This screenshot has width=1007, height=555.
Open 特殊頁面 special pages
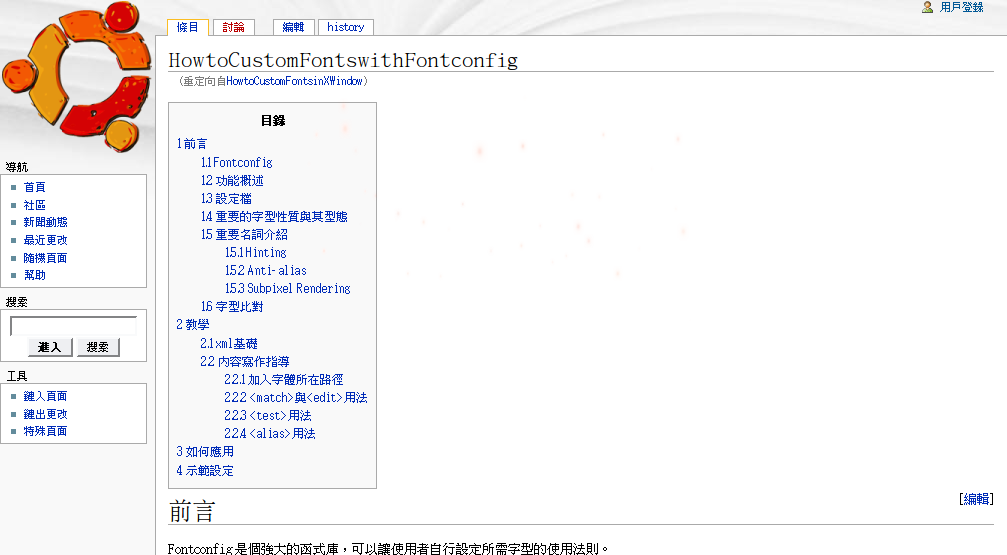46,431
